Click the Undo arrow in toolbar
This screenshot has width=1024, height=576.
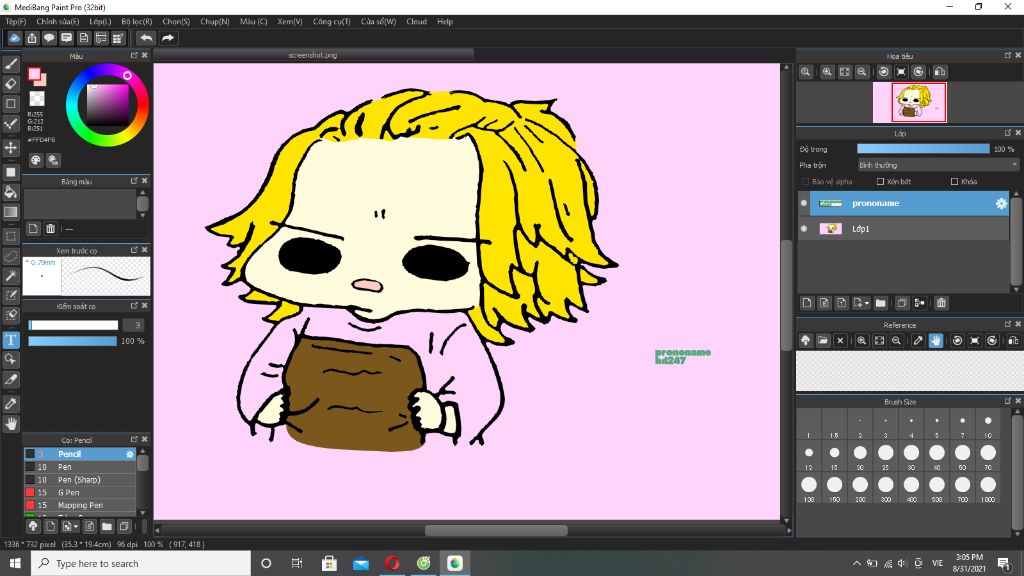(x=146, y=38)
